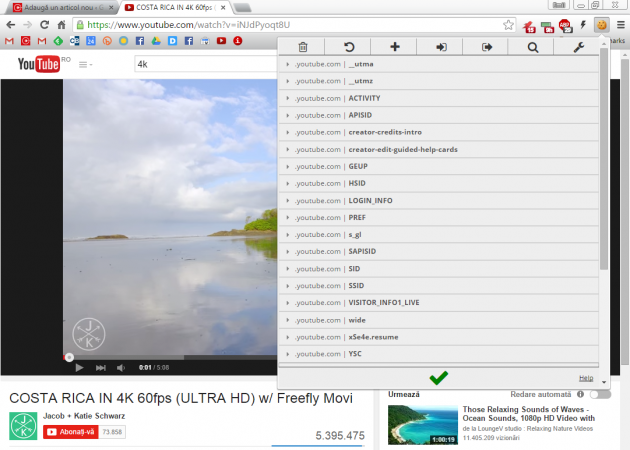Expand the creator-edit-guided-help-cards cookie row

tap(439, 149)
